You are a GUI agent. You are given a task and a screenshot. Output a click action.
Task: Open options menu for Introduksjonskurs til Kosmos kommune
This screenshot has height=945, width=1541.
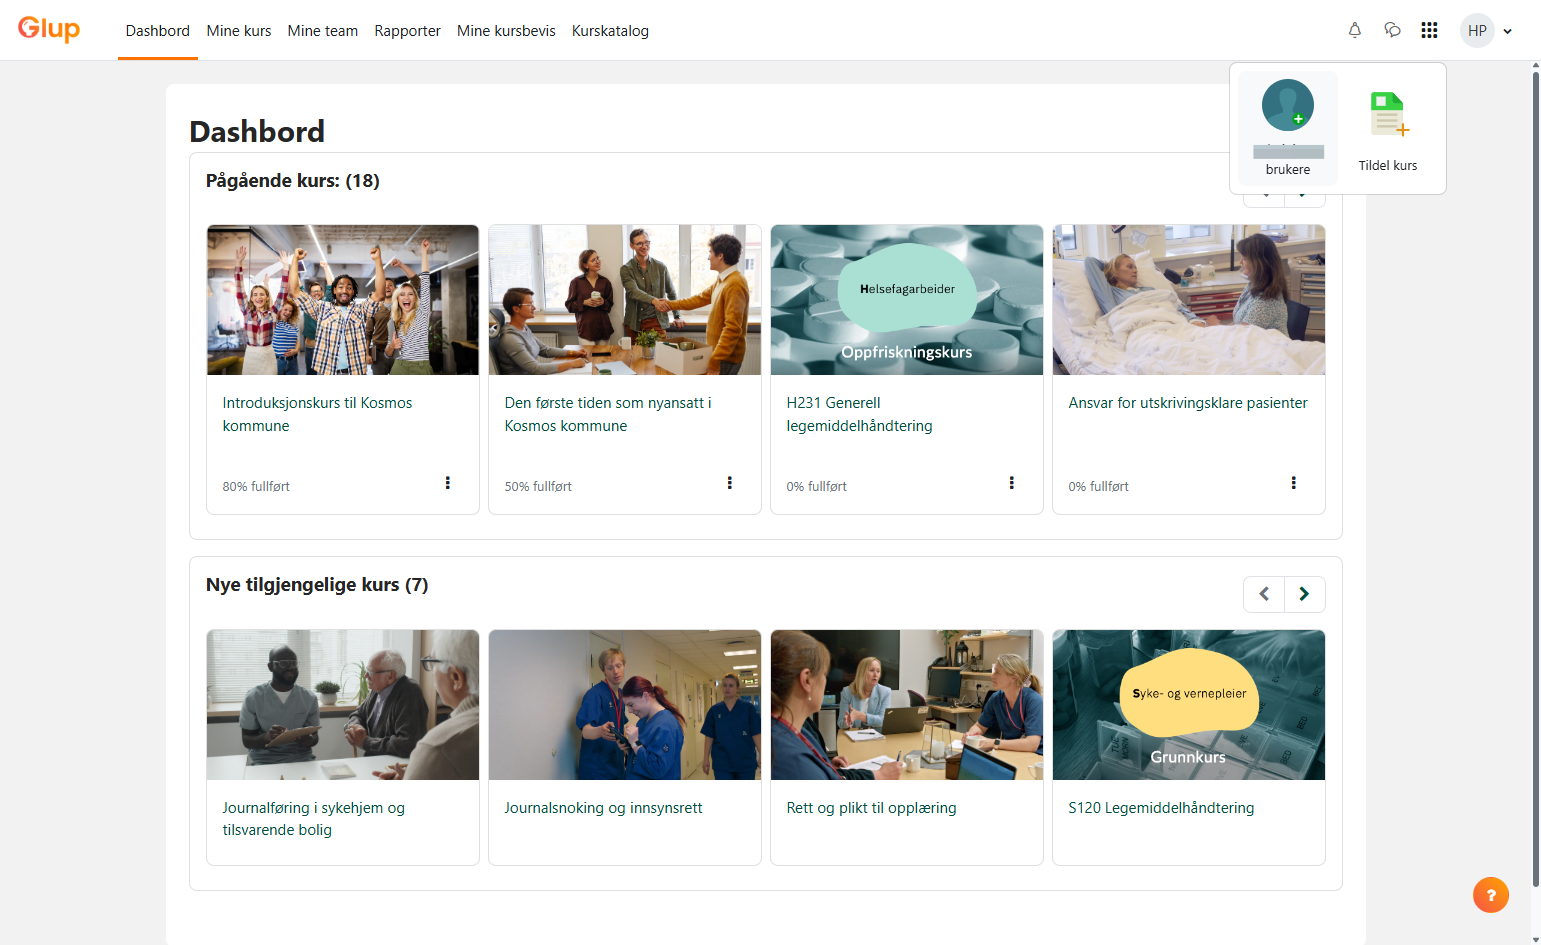pos(447,483)
